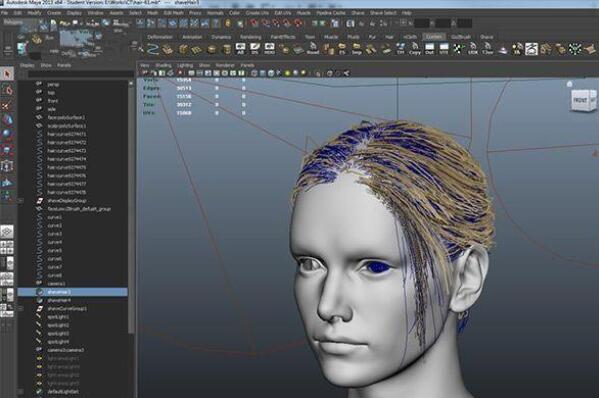Click the AB shelf icon
Image resolution: width=599 pixels, height=398 pixels.
tap(240, 49)
